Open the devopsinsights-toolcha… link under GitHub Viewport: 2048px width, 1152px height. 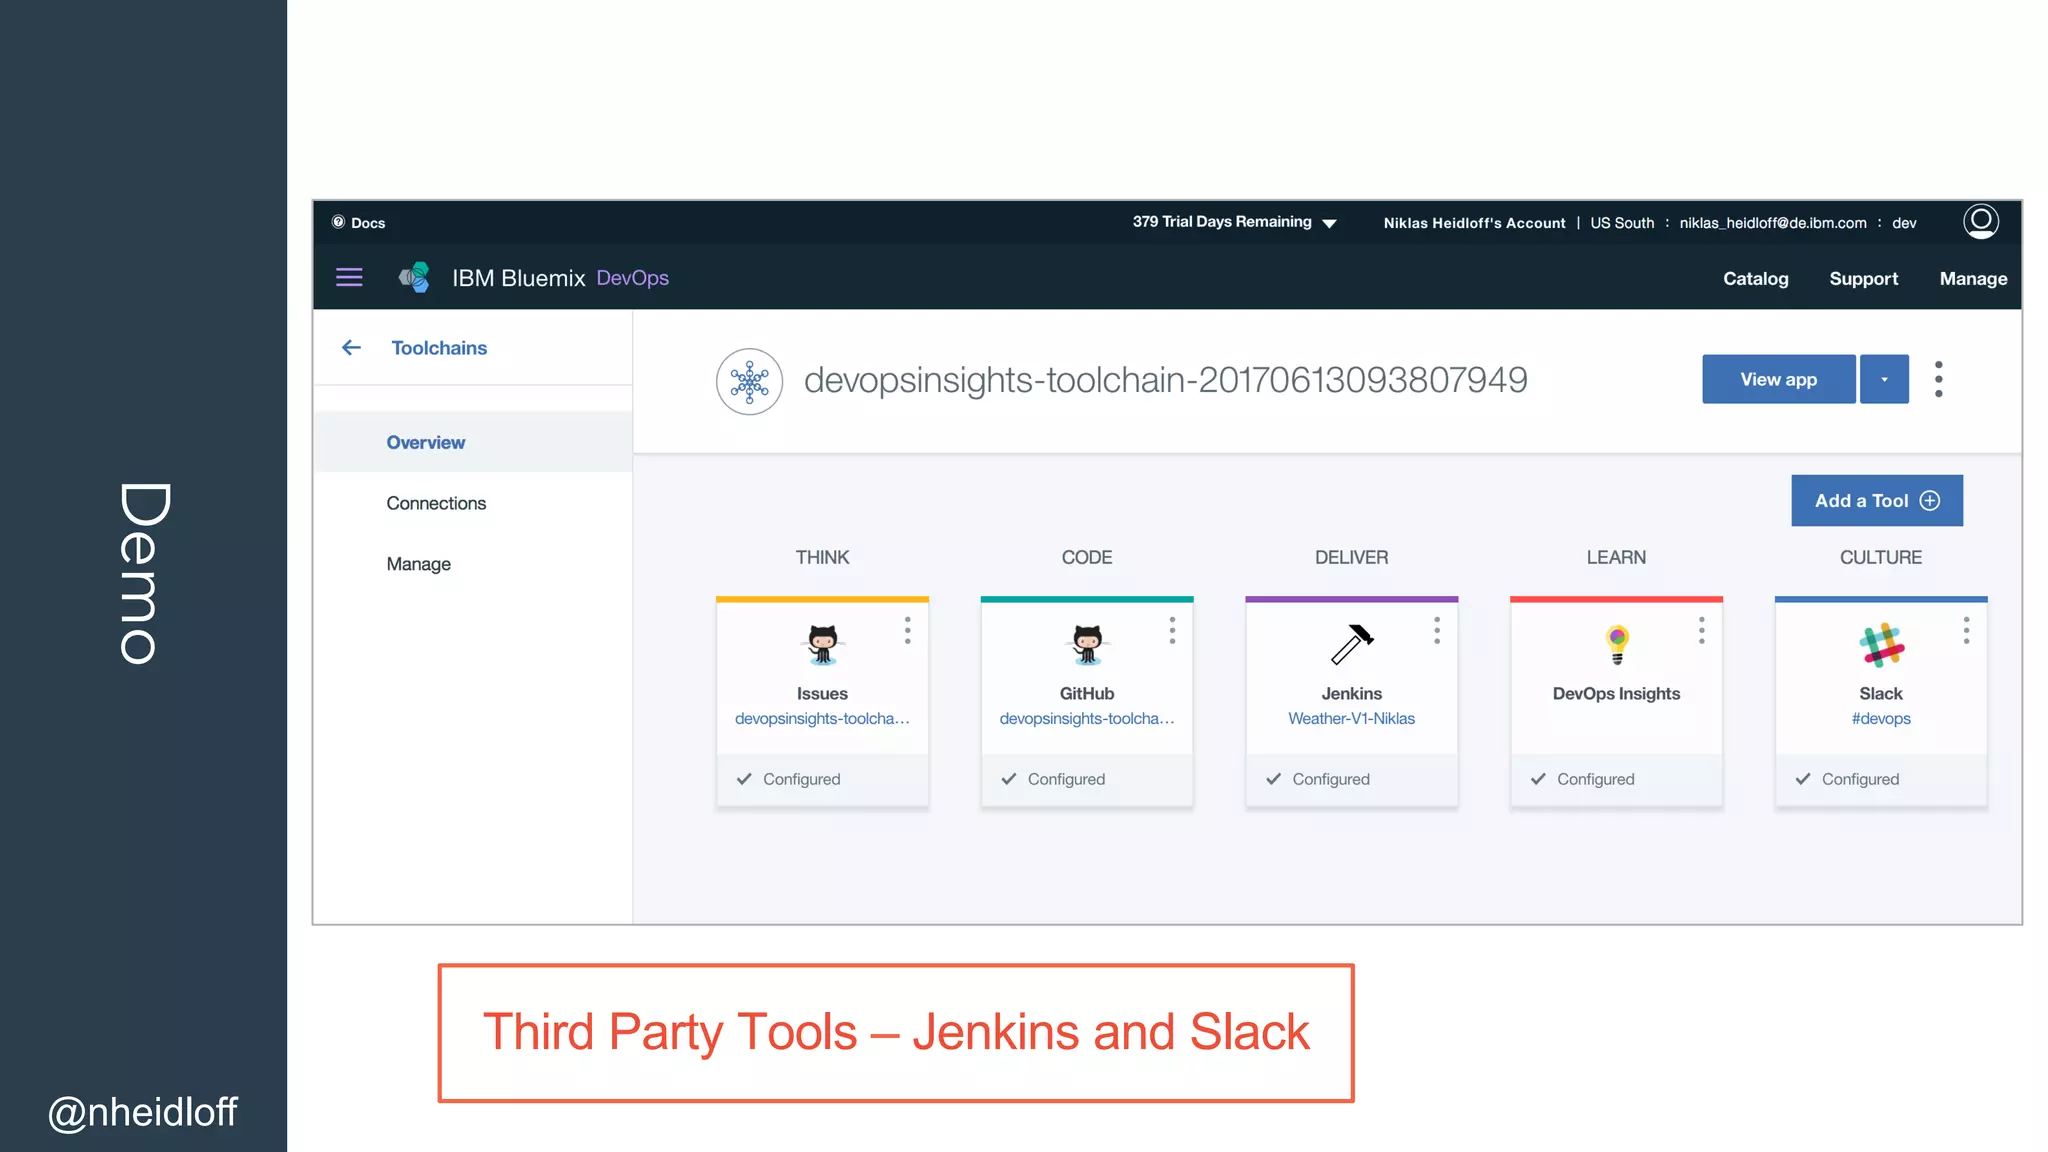[x=1087, y=718]
